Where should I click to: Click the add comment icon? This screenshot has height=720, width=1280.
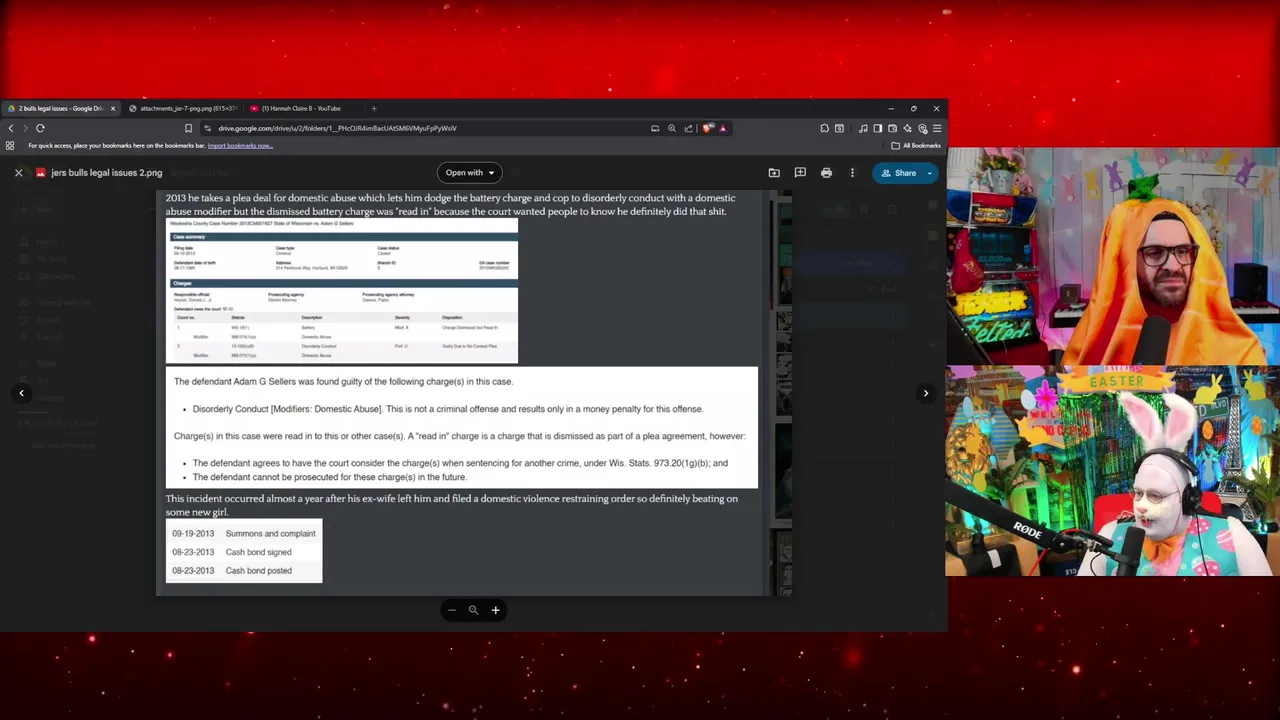coord(800,173)
